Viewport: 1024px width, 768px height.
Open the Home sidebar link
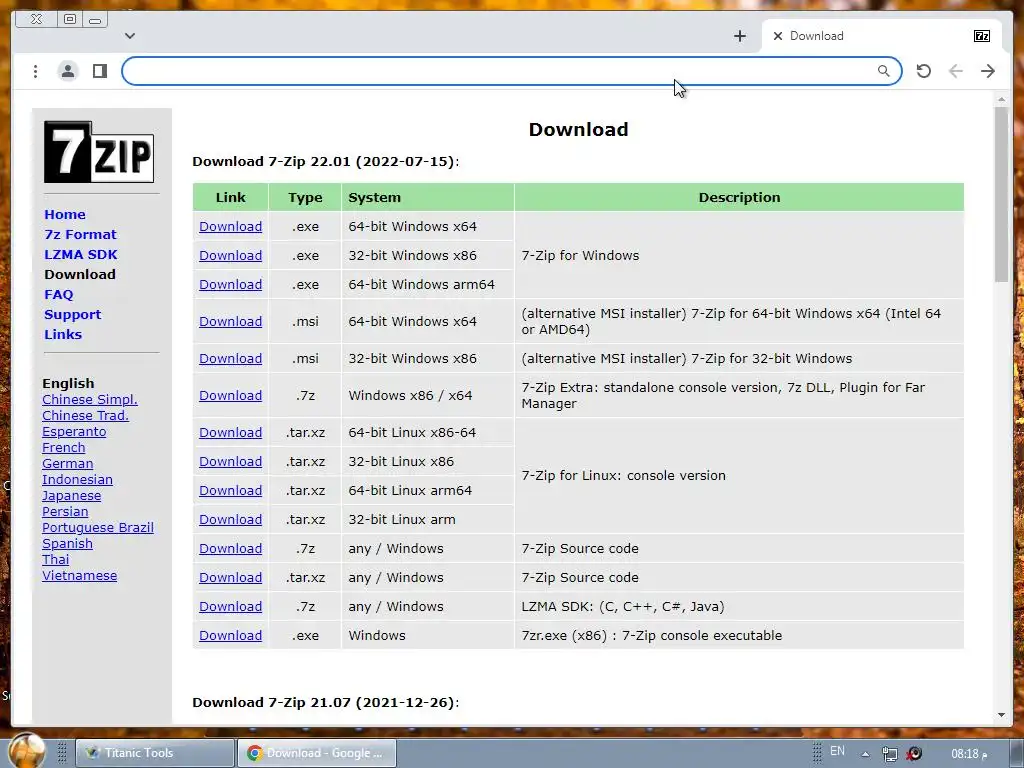pyautogui.click(x=65, y=215)
